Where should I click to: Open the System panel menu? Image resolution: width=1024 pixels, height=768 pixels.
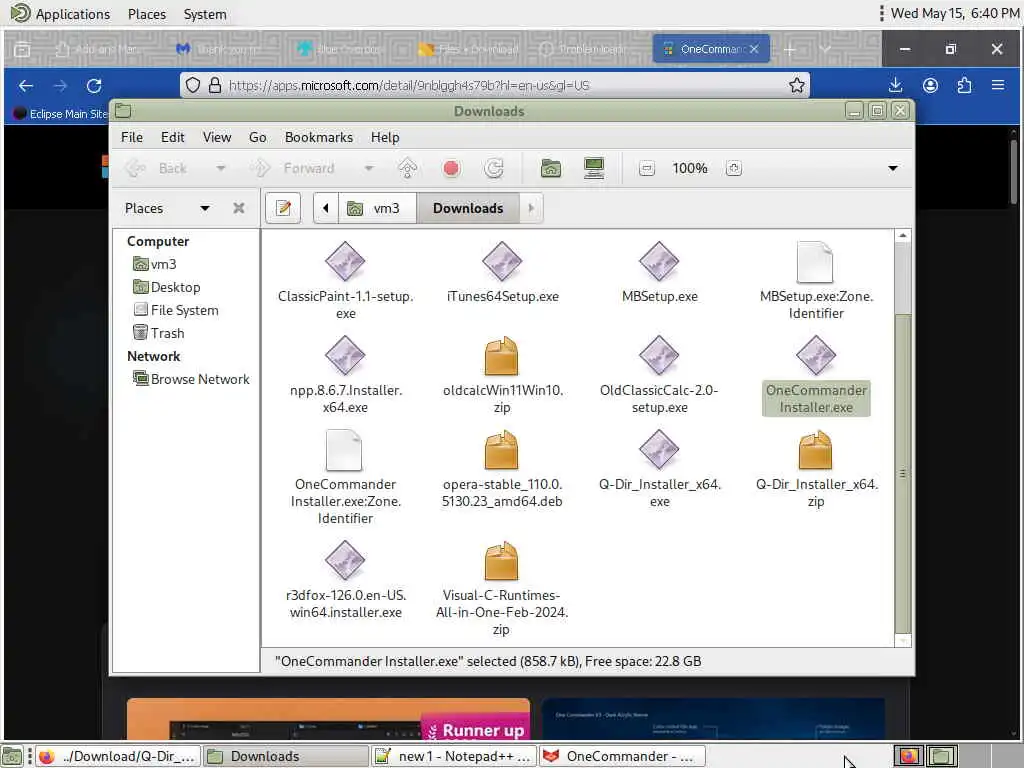[x=205, y=14]
